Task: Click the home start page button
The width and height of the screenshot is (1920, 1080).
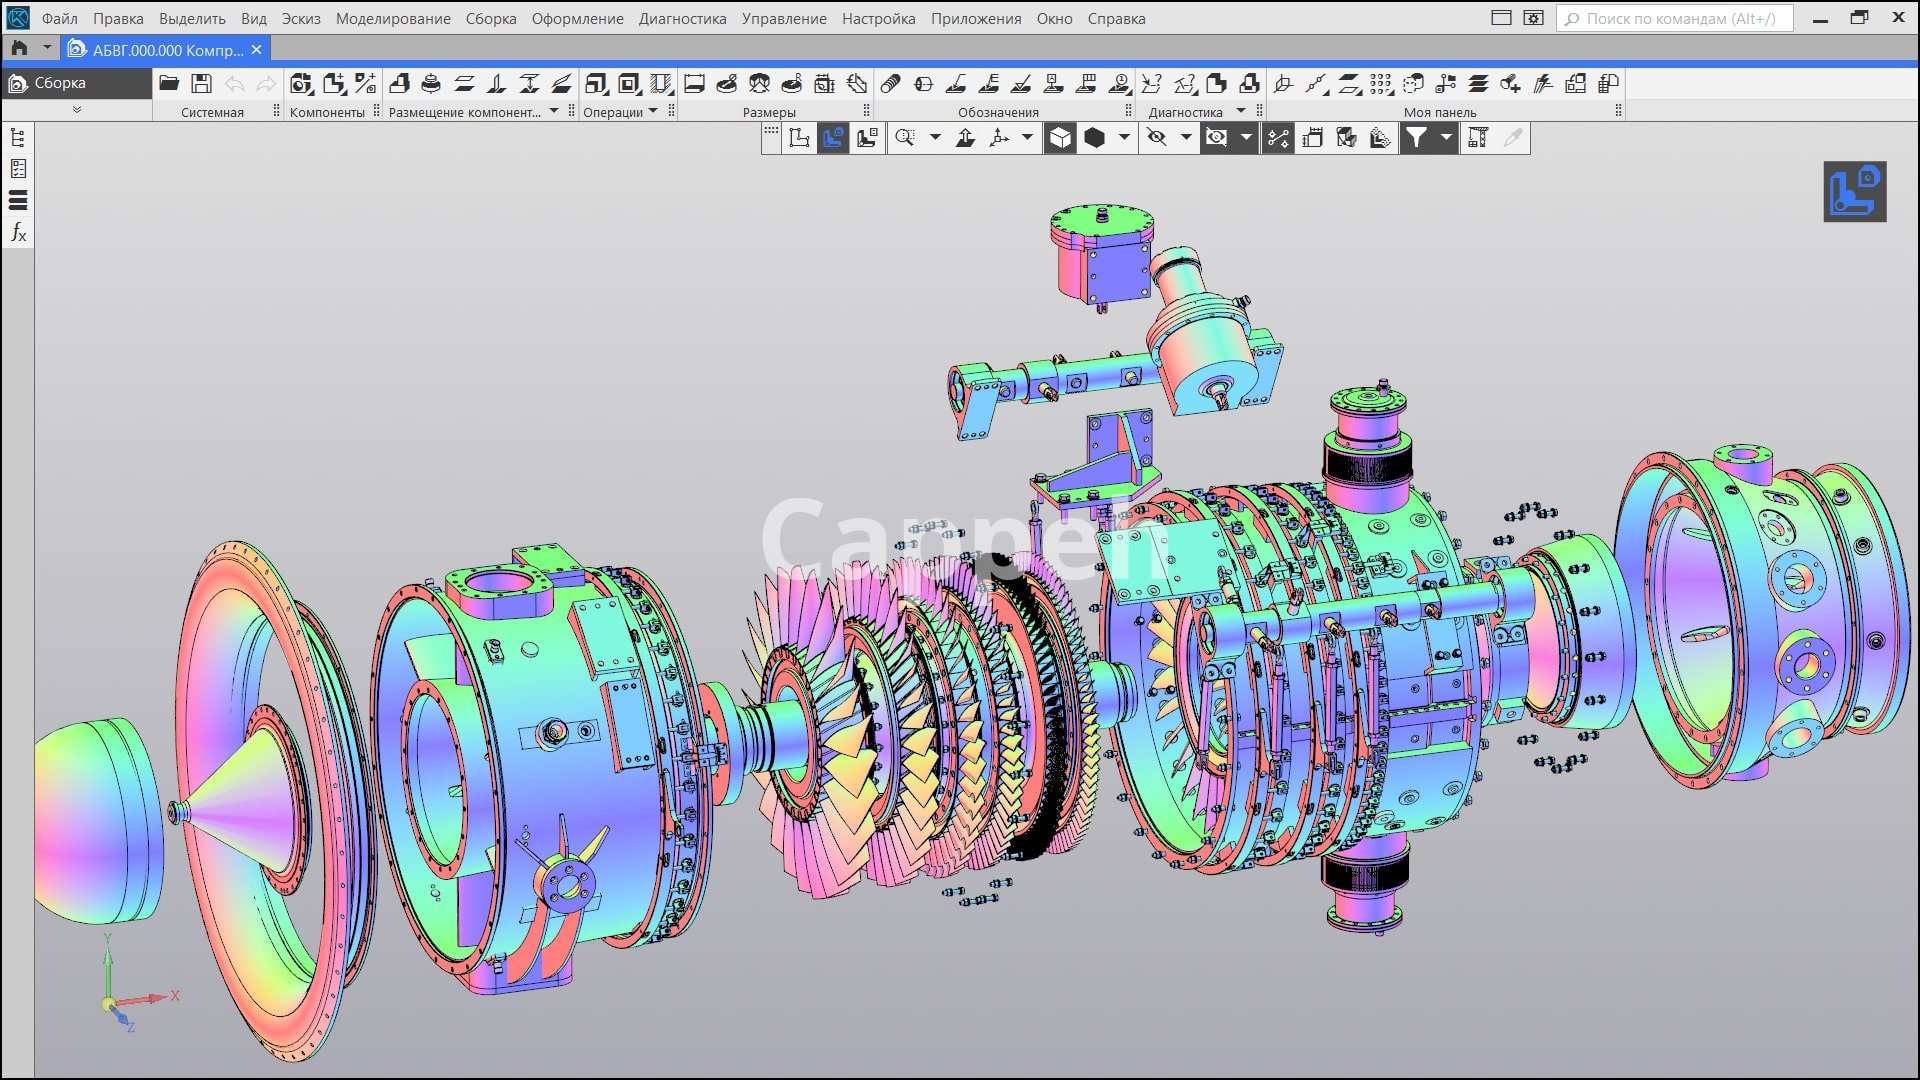Action: [19, 48]
